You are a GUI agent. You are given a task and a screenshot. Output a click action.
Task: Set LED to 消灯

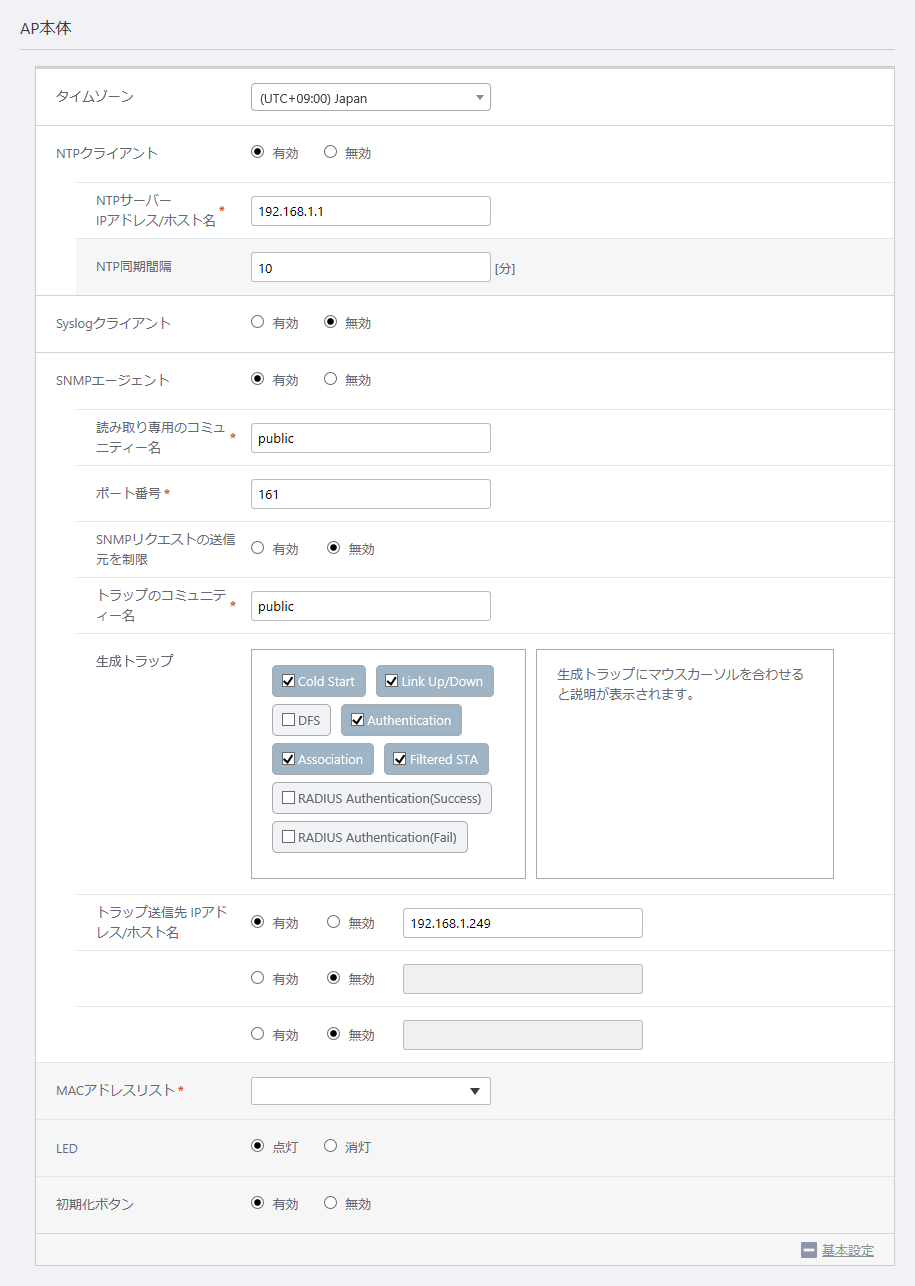point(330,1146)
